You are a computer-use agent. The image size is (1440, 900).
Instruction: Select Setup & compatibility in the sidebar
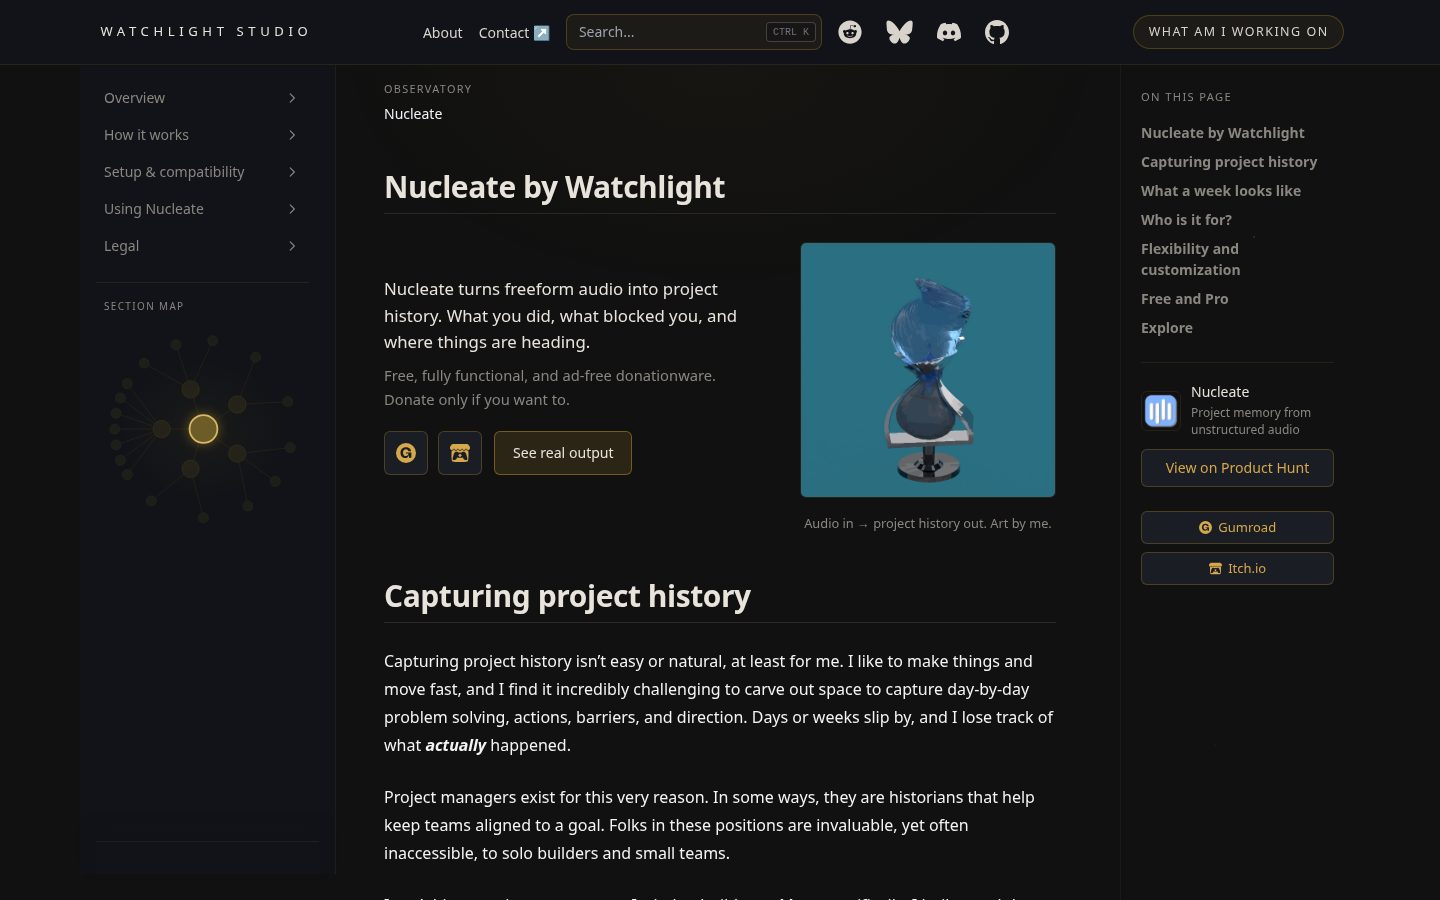(x=174, y=172)
